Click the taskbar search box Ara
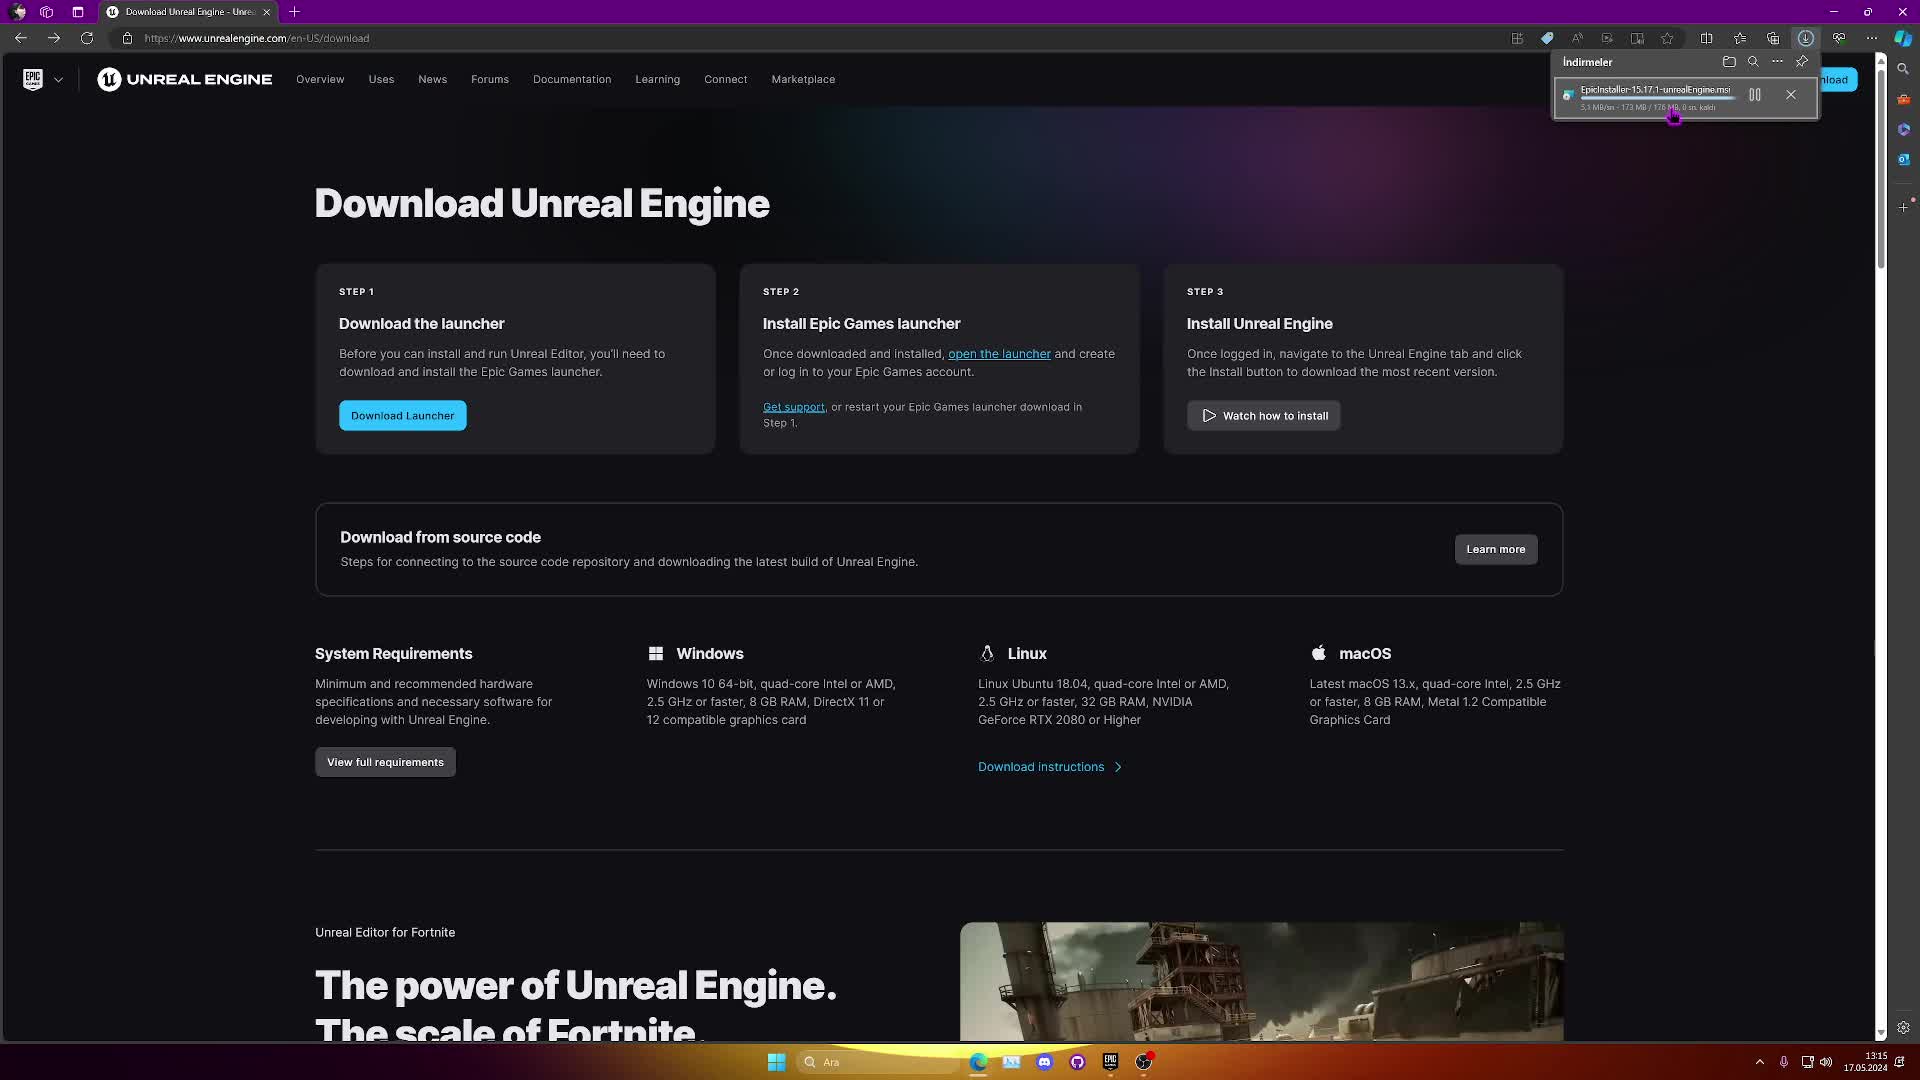 [880, 1062]
